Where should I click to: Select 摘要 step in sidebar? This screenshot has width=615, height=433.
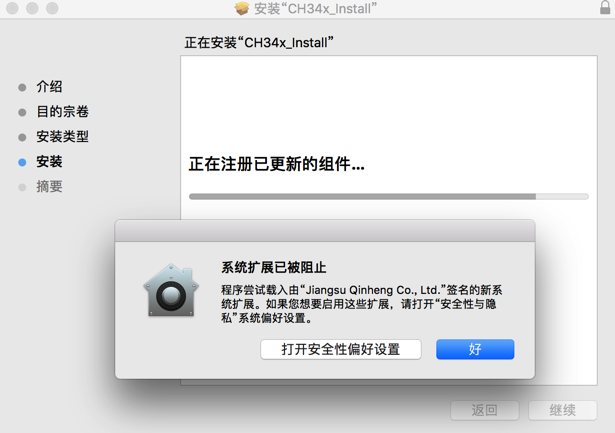point(49,187)
